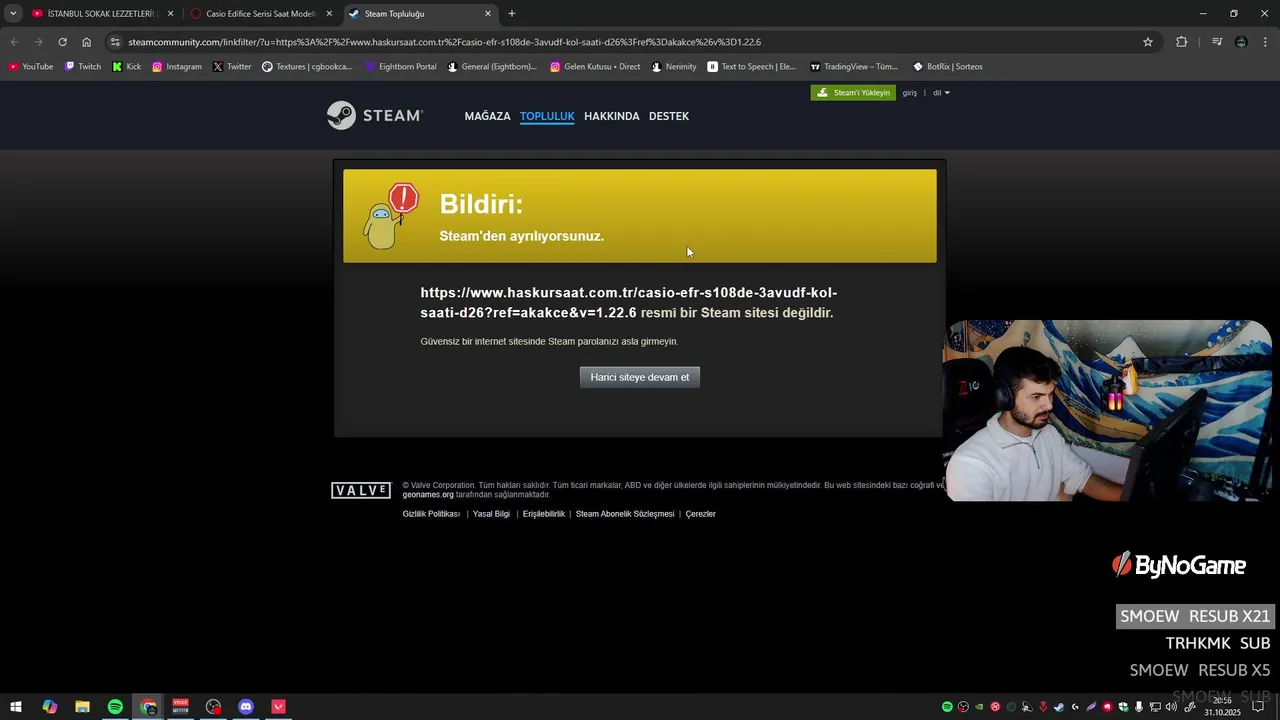Image resolution: width=1280 pixels, height=720 pixels.
Task: Bookmark this page with star icon
Action: (1148, 42)
